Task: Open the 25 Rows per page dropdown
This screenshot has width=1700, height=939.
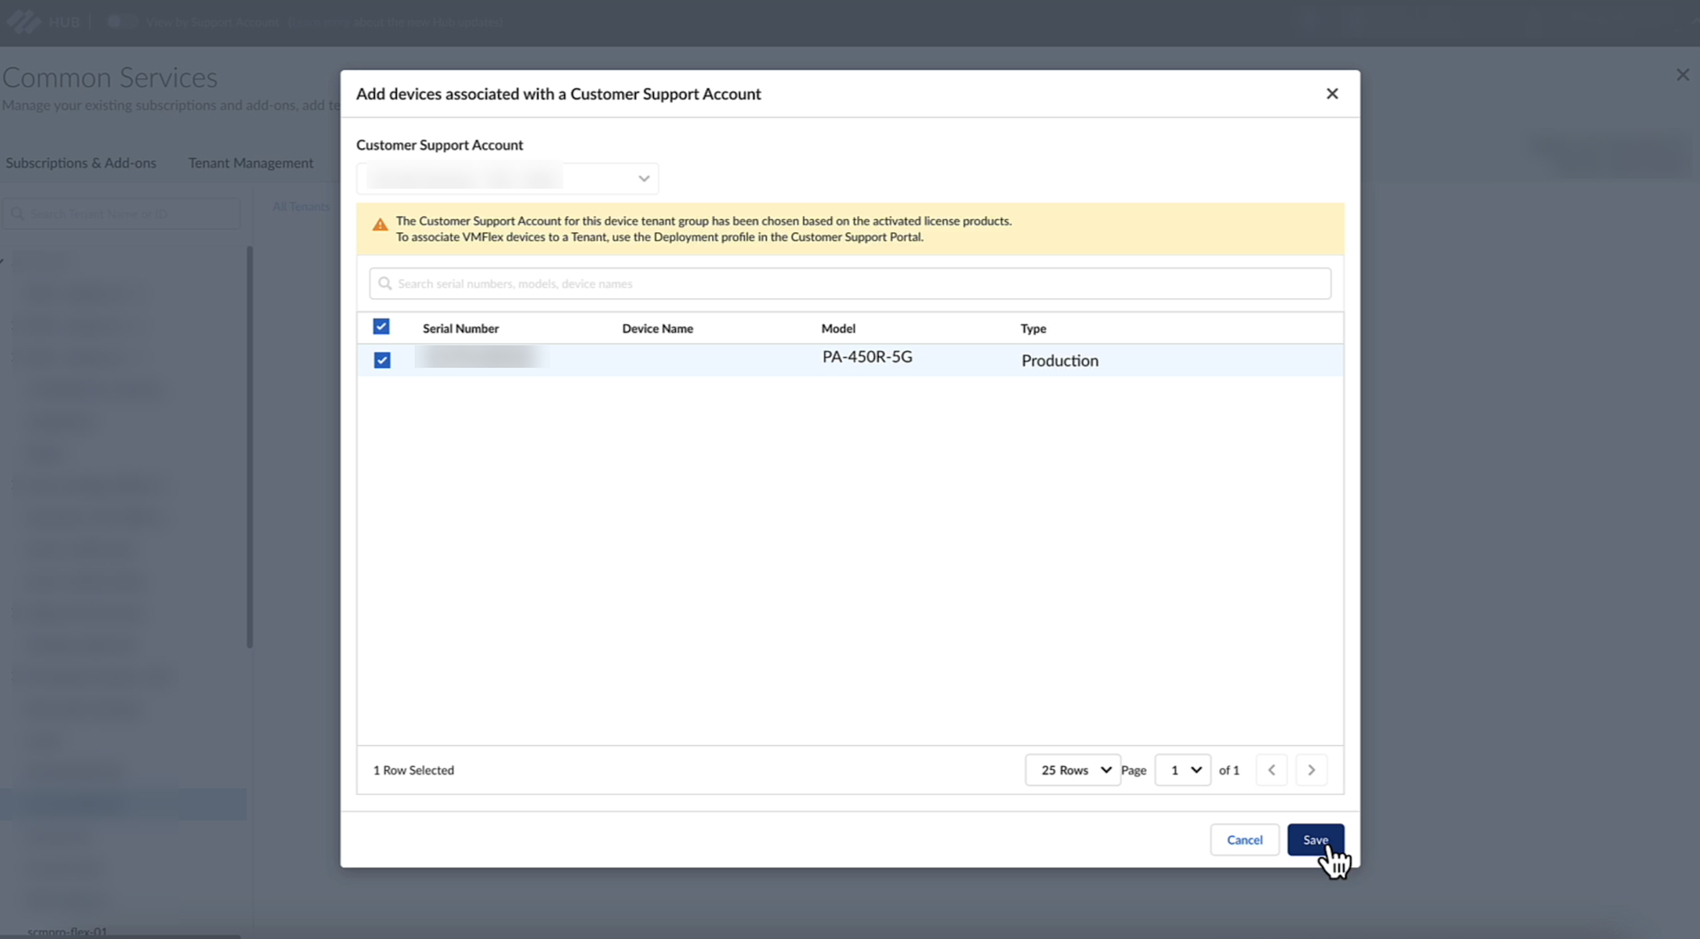Action: pyautogui.click(x=1072, y=770)
